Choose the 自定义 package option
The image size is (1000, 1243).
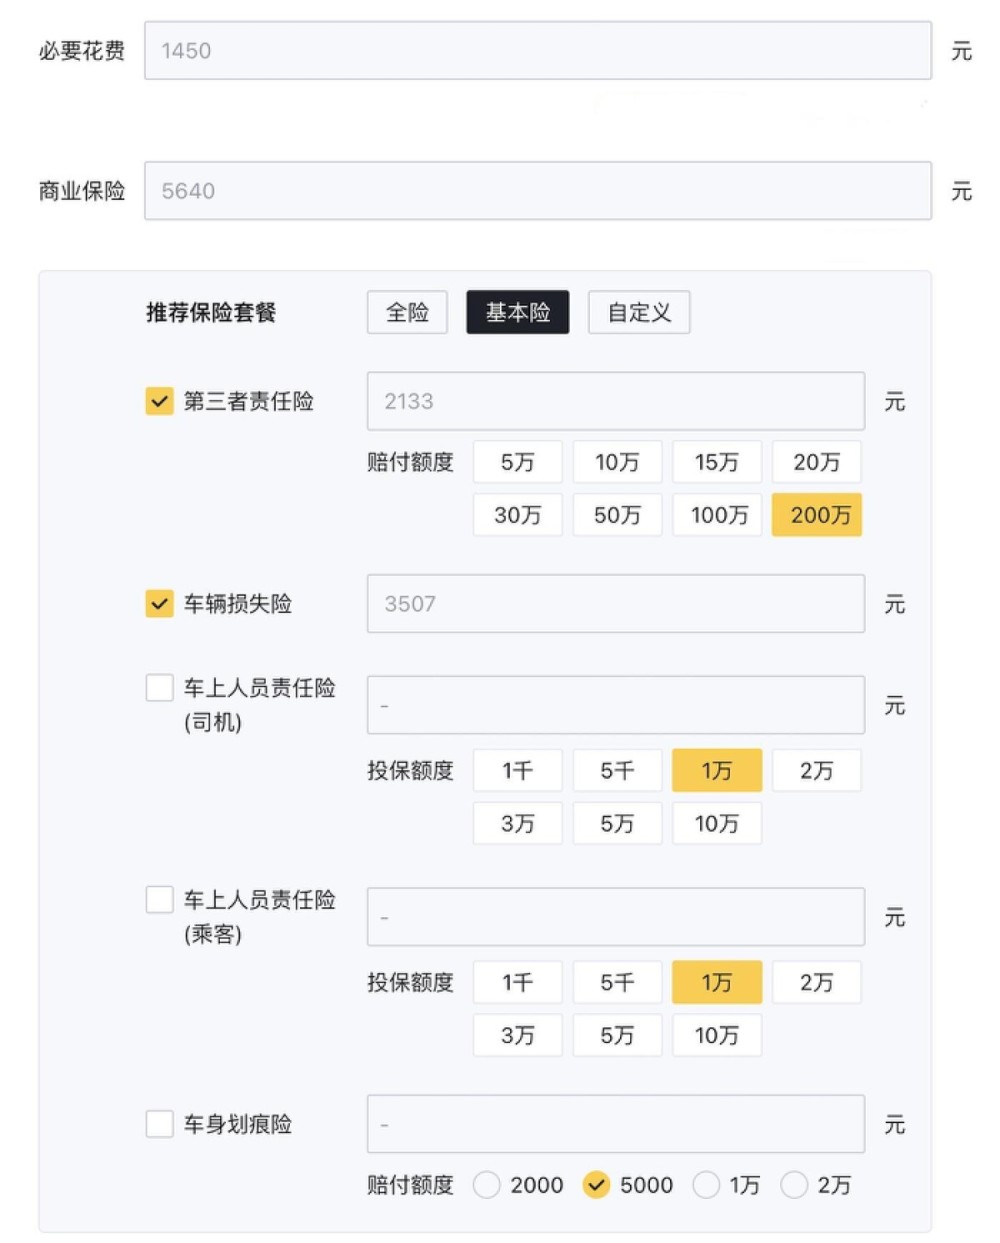[639, 313]
